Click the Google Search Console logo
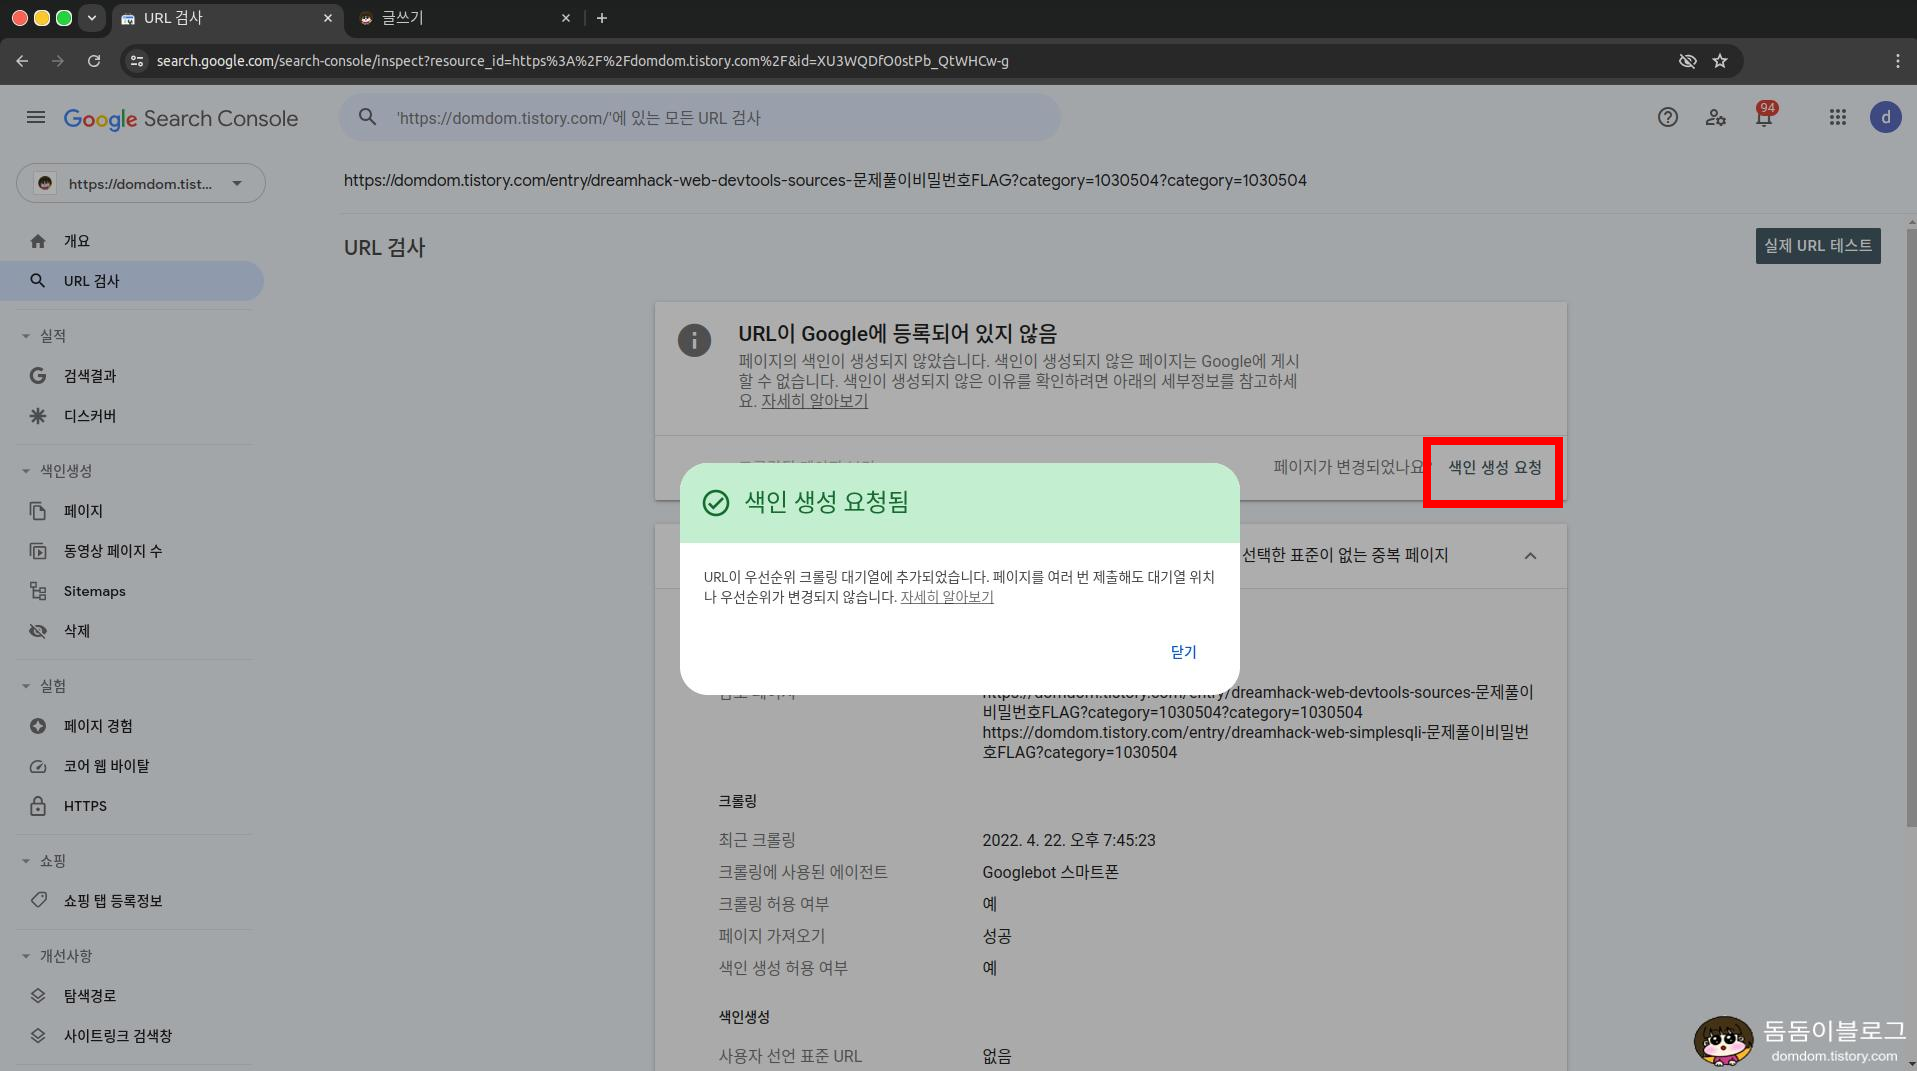The height and width of the screenshot is (1071, 1917). [x=181, y=119]
